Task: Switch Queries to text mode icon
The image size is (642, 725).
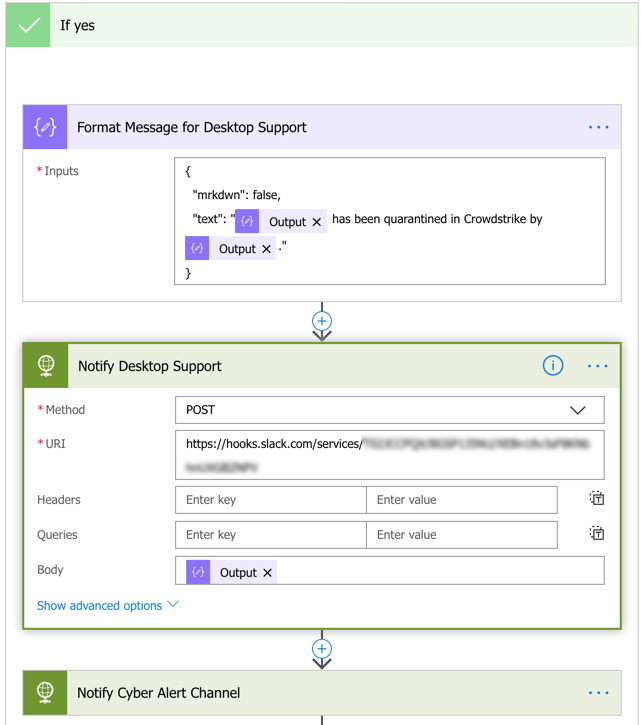Action: point(596,534)
